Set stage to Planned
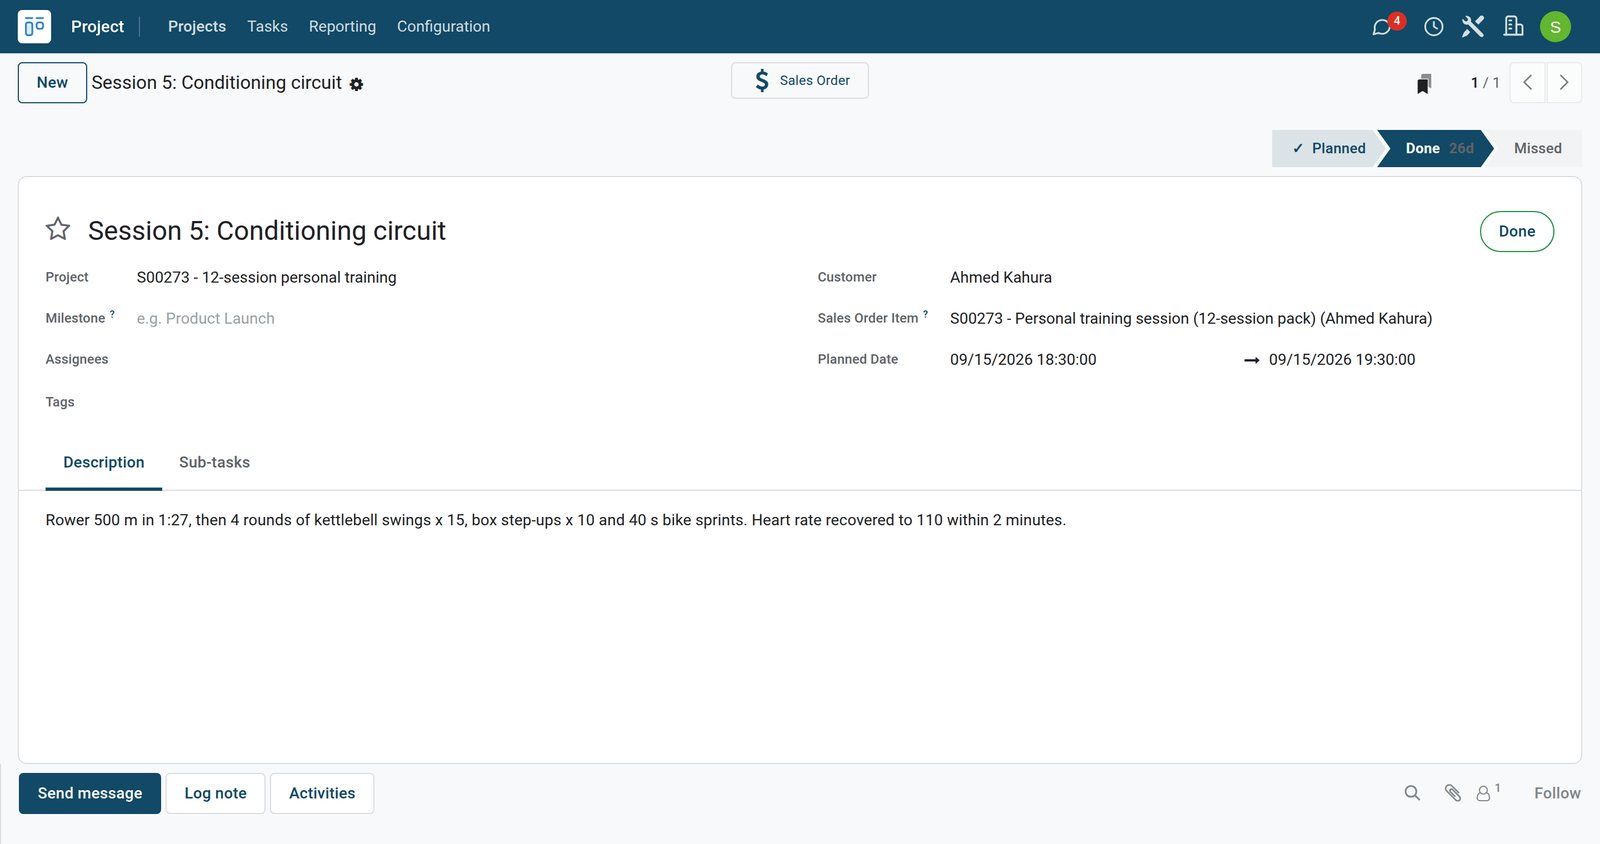The height and width of the screenshot is (844, 1600). point(1328,148)
